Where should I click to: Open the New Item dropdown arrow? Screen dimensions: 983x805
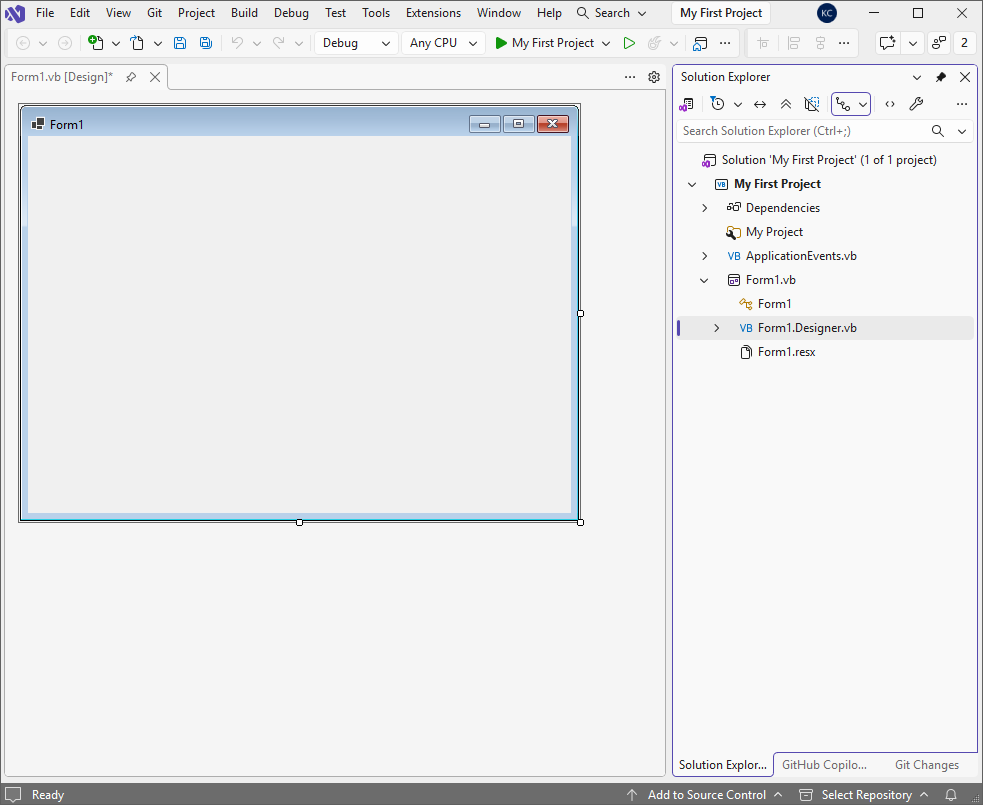point(116,43)
